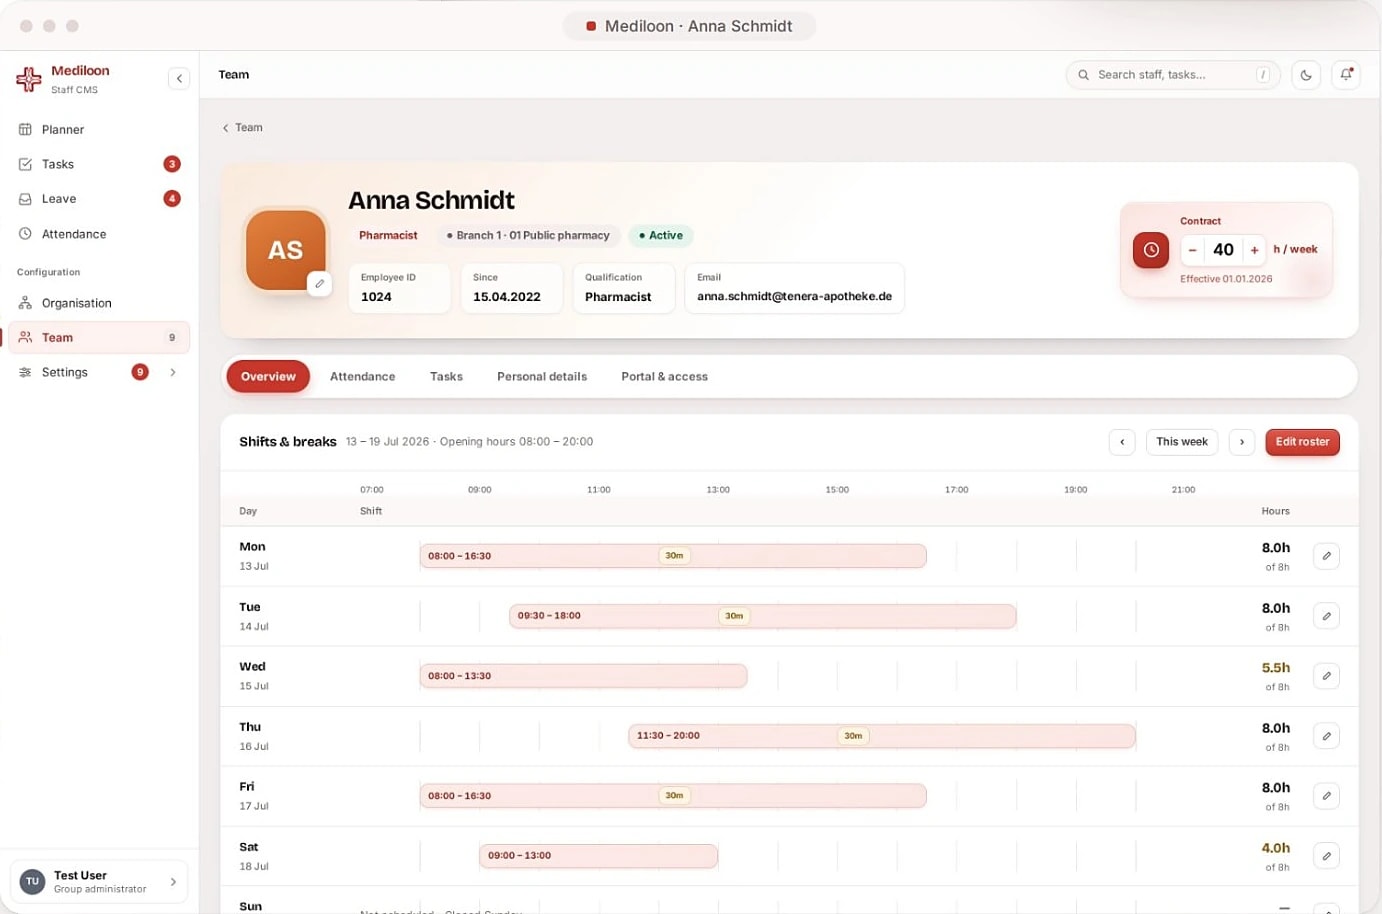Screen dimensions: 1382x914
Task: Click the email anna.schmidt@tenera-apotheke.de
Action: click(794, 297)
